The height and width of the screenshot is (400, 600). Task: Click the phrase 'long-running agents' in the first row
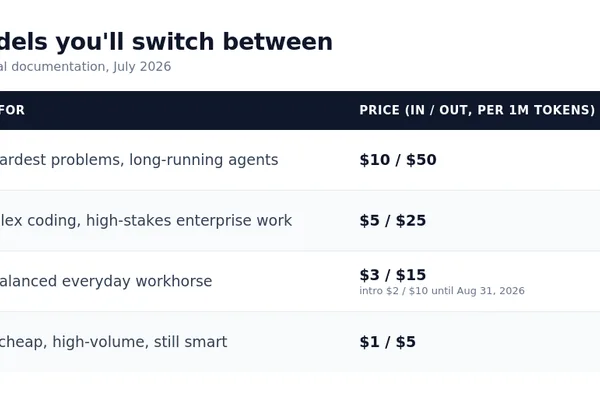pos(204,160)
